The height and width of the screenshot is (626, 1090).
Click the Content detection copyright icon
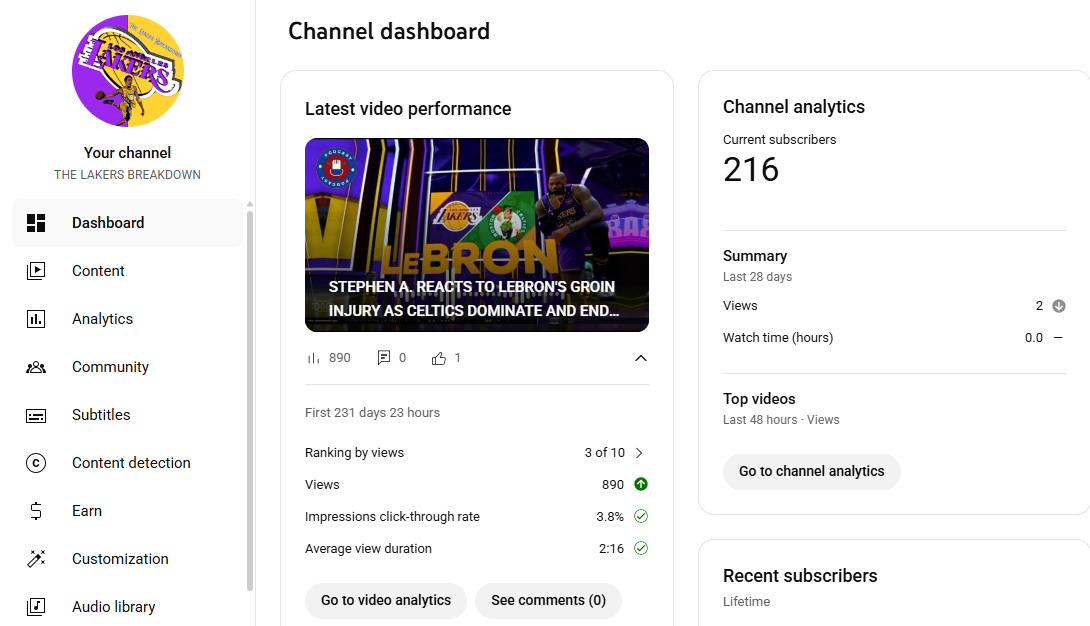point(35,463)
